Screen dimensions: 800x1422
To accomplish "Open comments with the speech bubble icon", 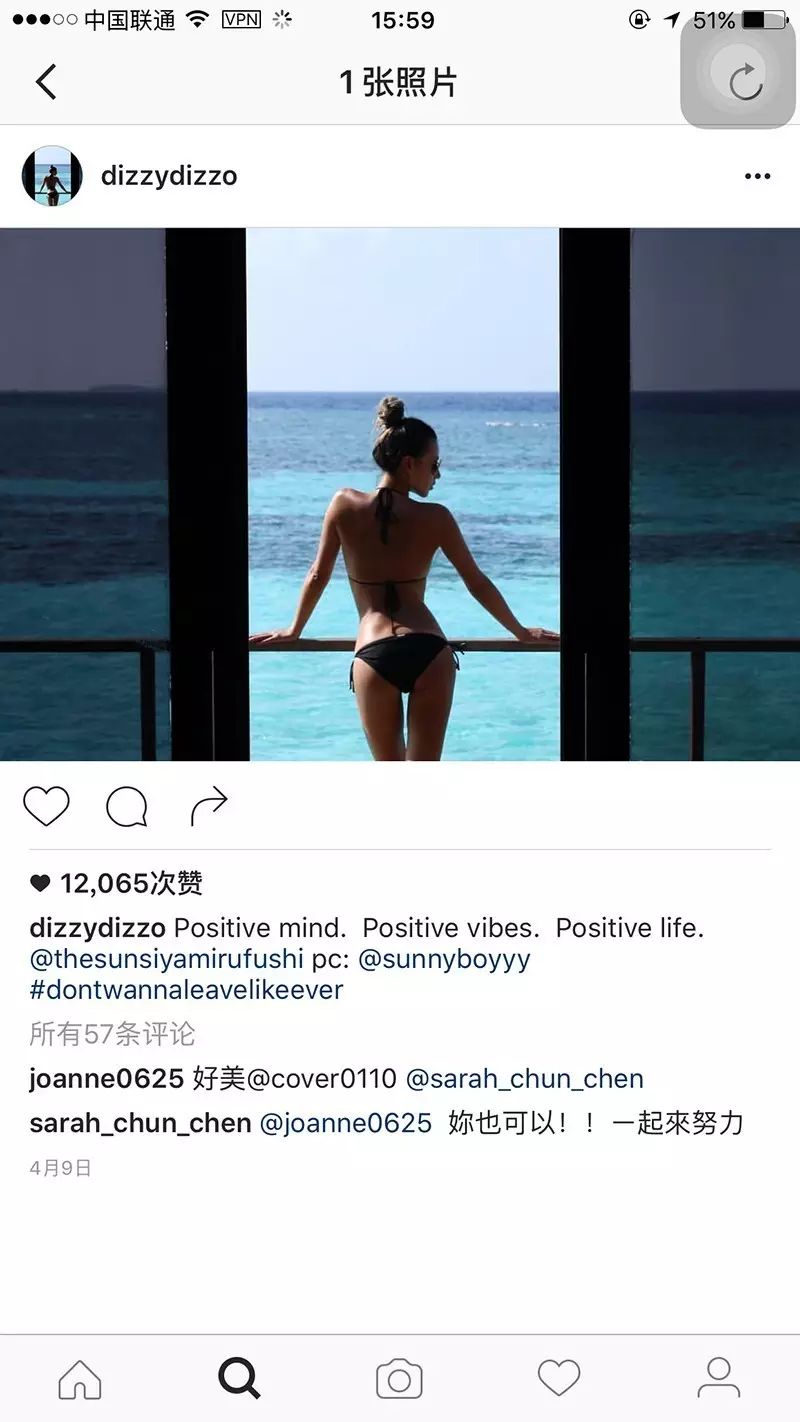I will point(127,807).
